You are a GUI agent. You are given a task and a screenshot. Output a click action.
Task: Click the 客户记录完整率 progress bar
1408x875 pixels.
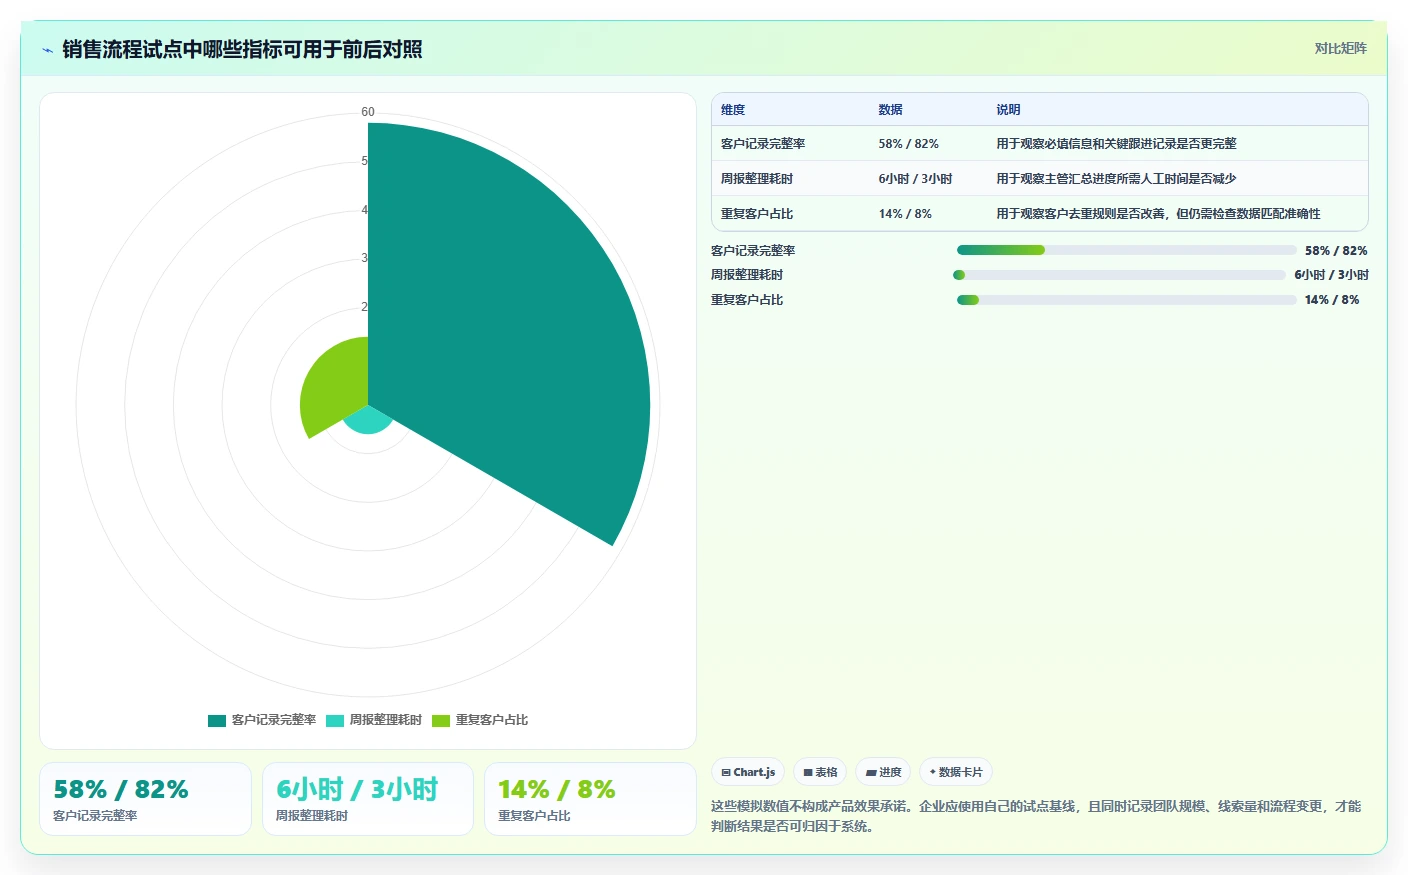click(x=1126, y=250)
